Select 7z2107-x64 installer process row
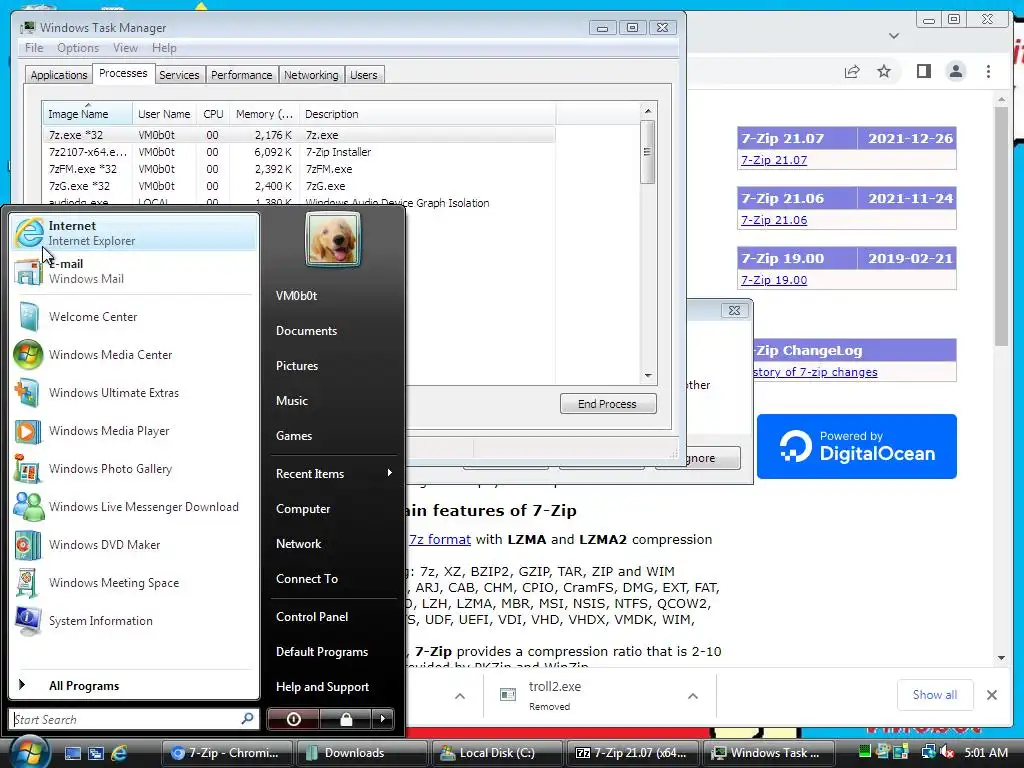This screenshot has width=1024, height=768. pyautogui.click(x=298, y=152)
